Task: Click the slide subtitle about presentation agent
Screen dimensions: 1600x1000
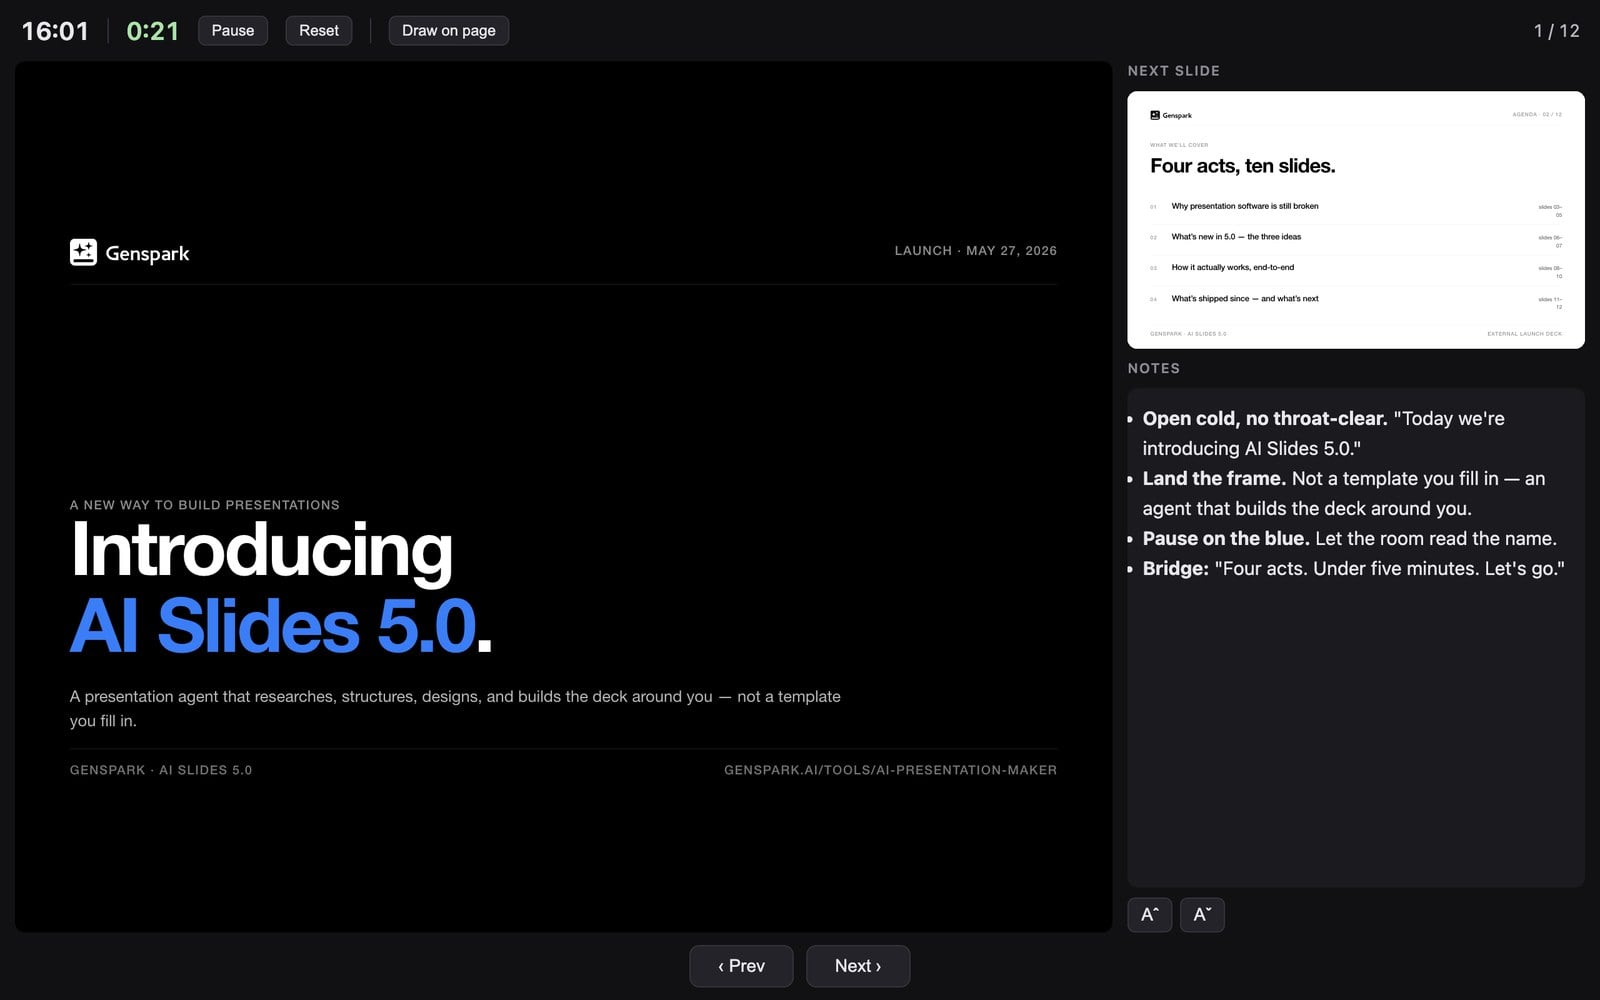Action: tap(455, 708)
